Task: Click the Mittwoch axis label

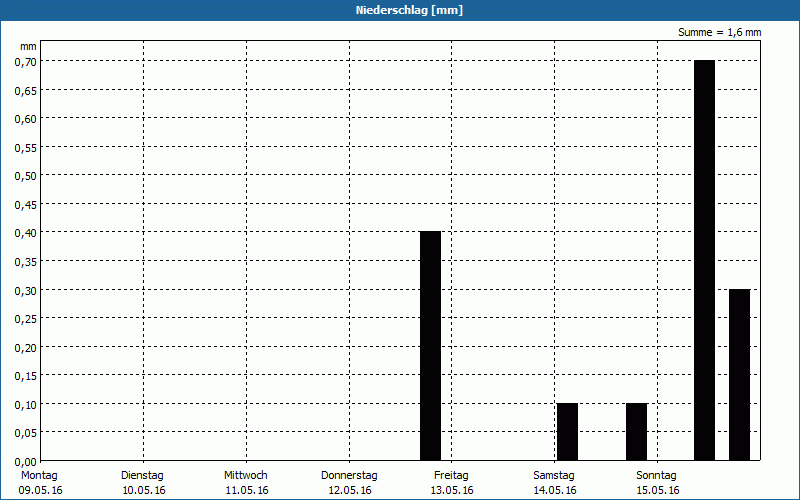Action: (245, 475)
